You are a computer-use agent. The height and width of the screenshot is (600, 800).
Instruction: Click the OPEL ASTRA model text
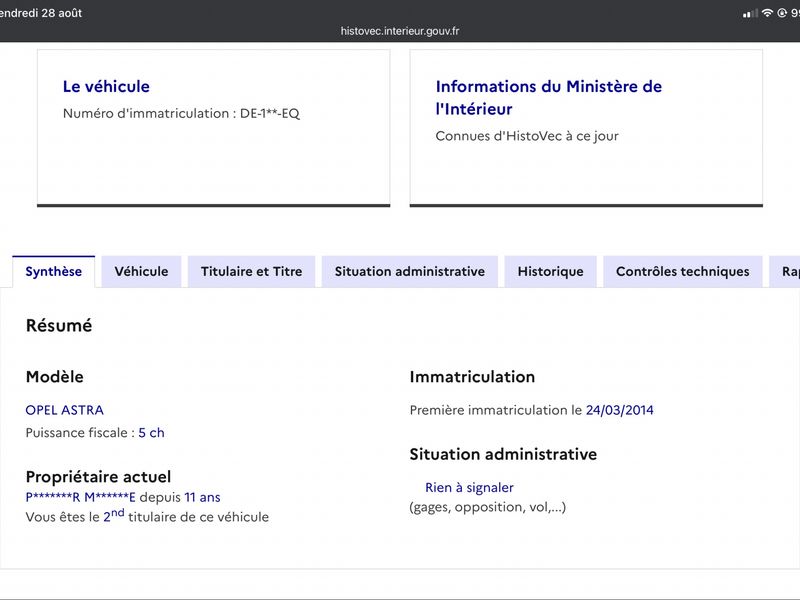point(65,410)
